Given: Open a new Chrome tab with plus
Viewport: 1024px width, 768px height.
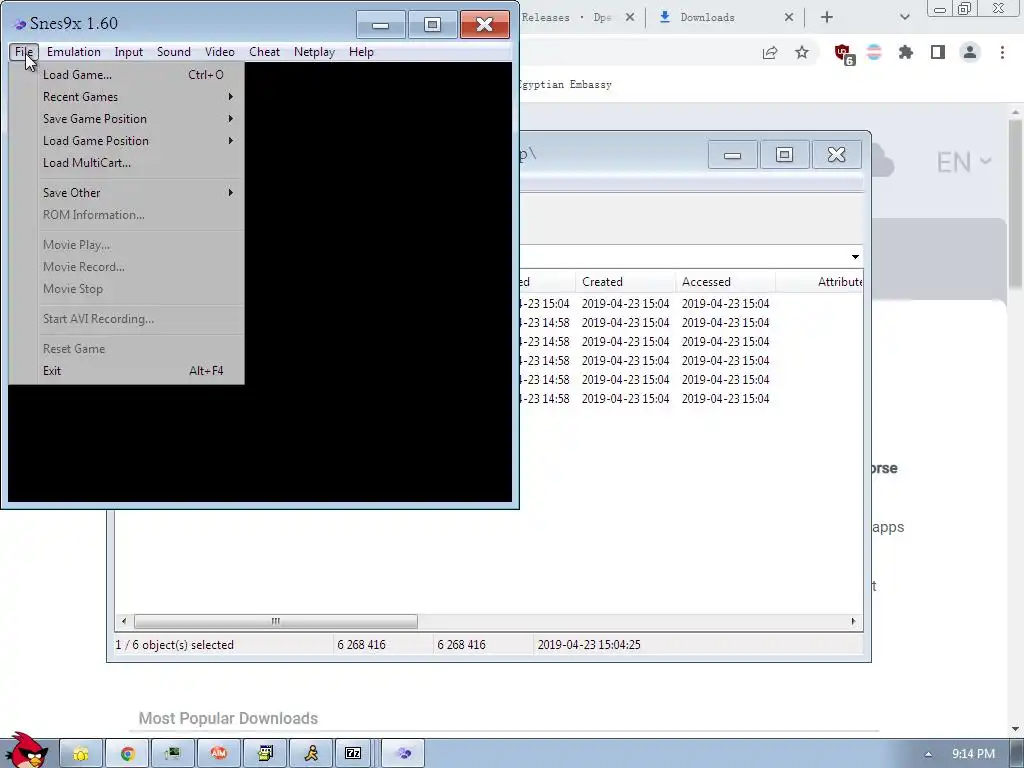Looking at the screenshot, I should click(x=827, y=18).
